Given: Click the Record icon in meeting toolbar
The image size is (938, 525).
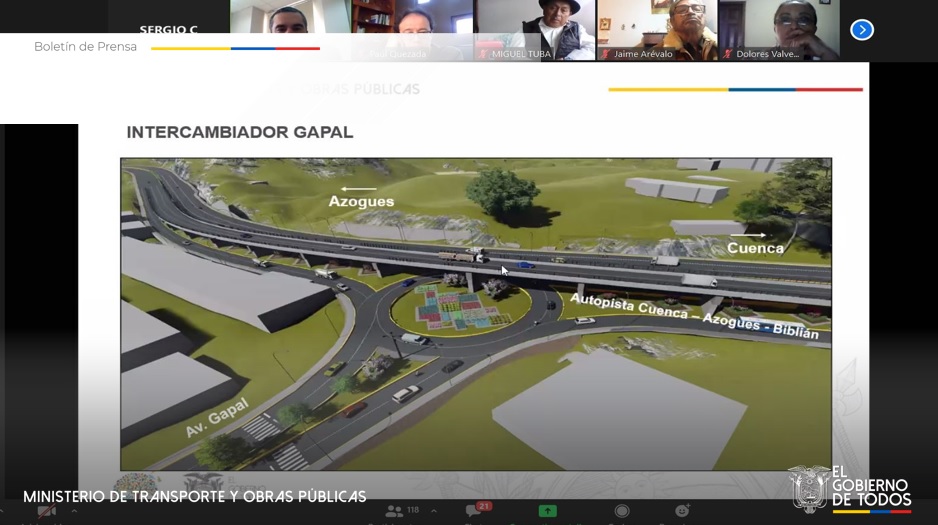Looking at the screenshot, I should click(621, 511).
